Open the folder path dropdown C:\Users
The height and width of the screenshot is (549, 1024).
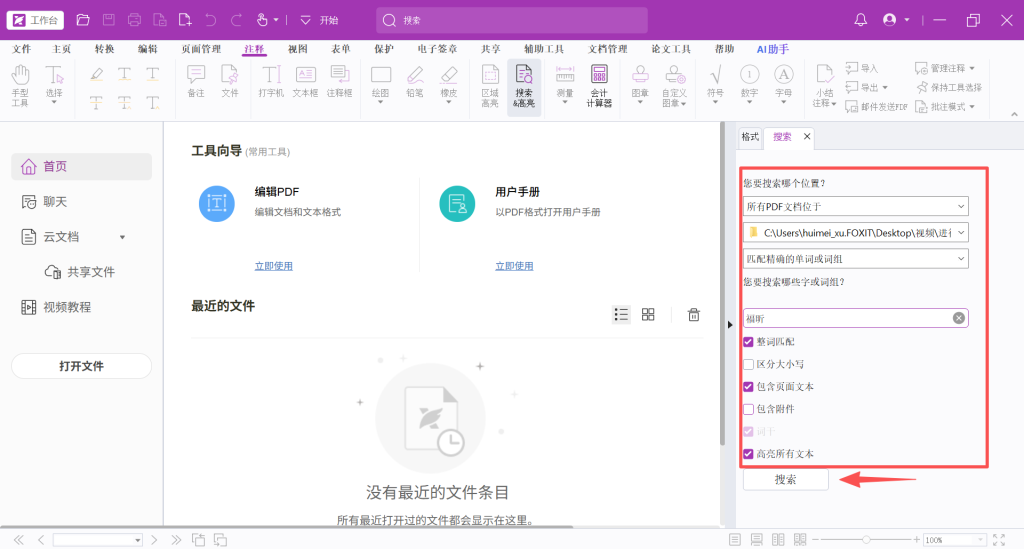click(x=856, y=232)
